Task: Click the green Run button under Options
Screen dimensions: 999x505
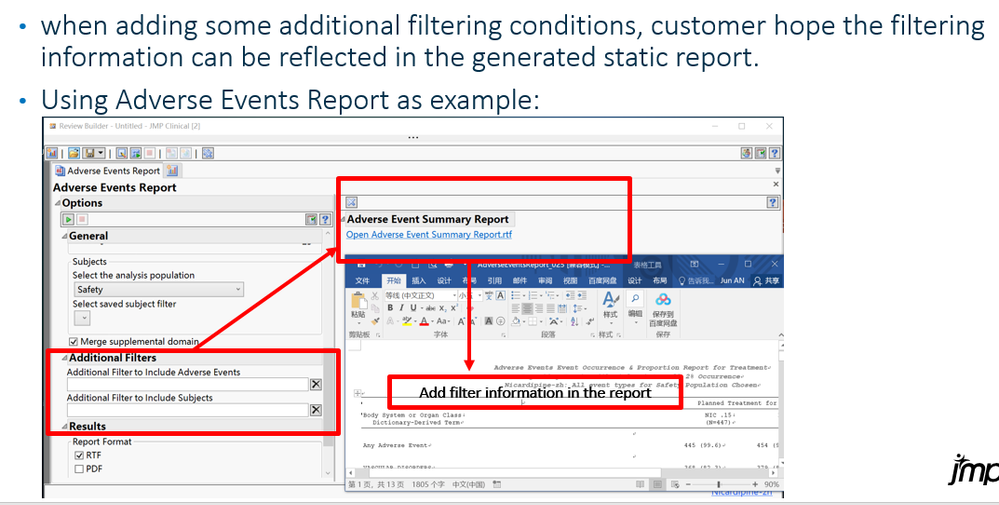Action: 68,220
